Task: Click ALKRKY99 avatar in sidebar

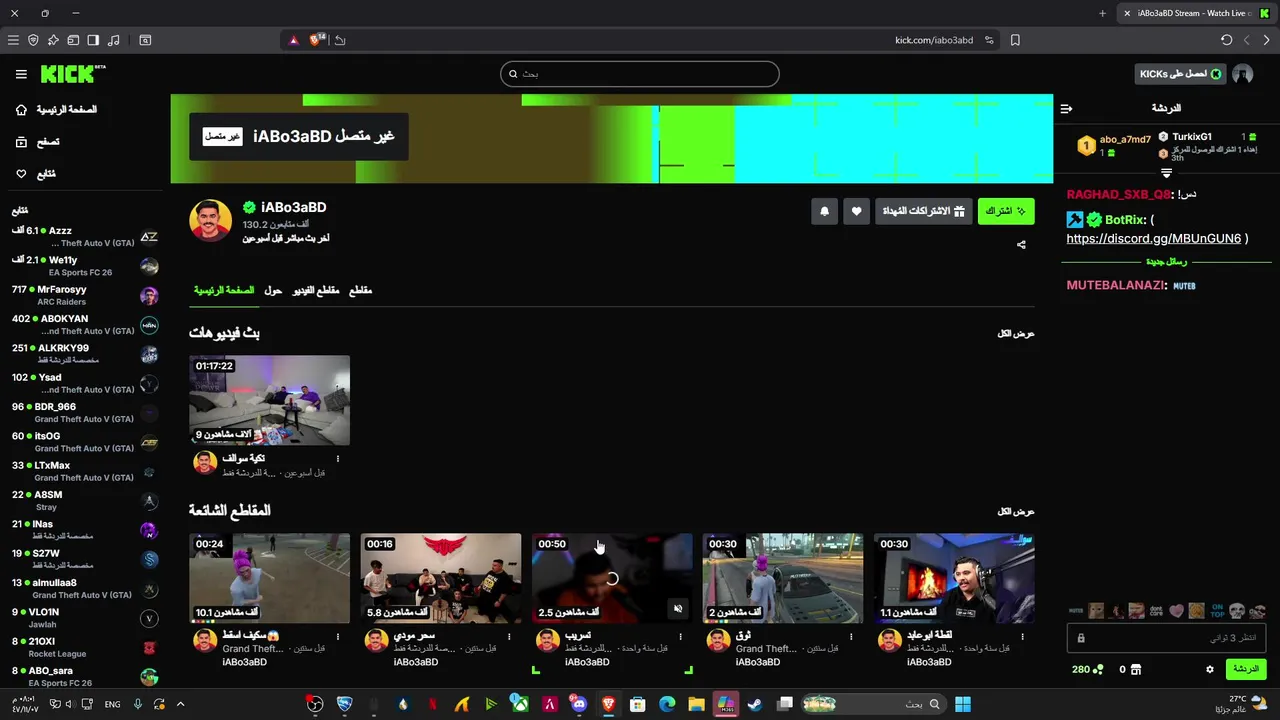Action: click(149, 355)
